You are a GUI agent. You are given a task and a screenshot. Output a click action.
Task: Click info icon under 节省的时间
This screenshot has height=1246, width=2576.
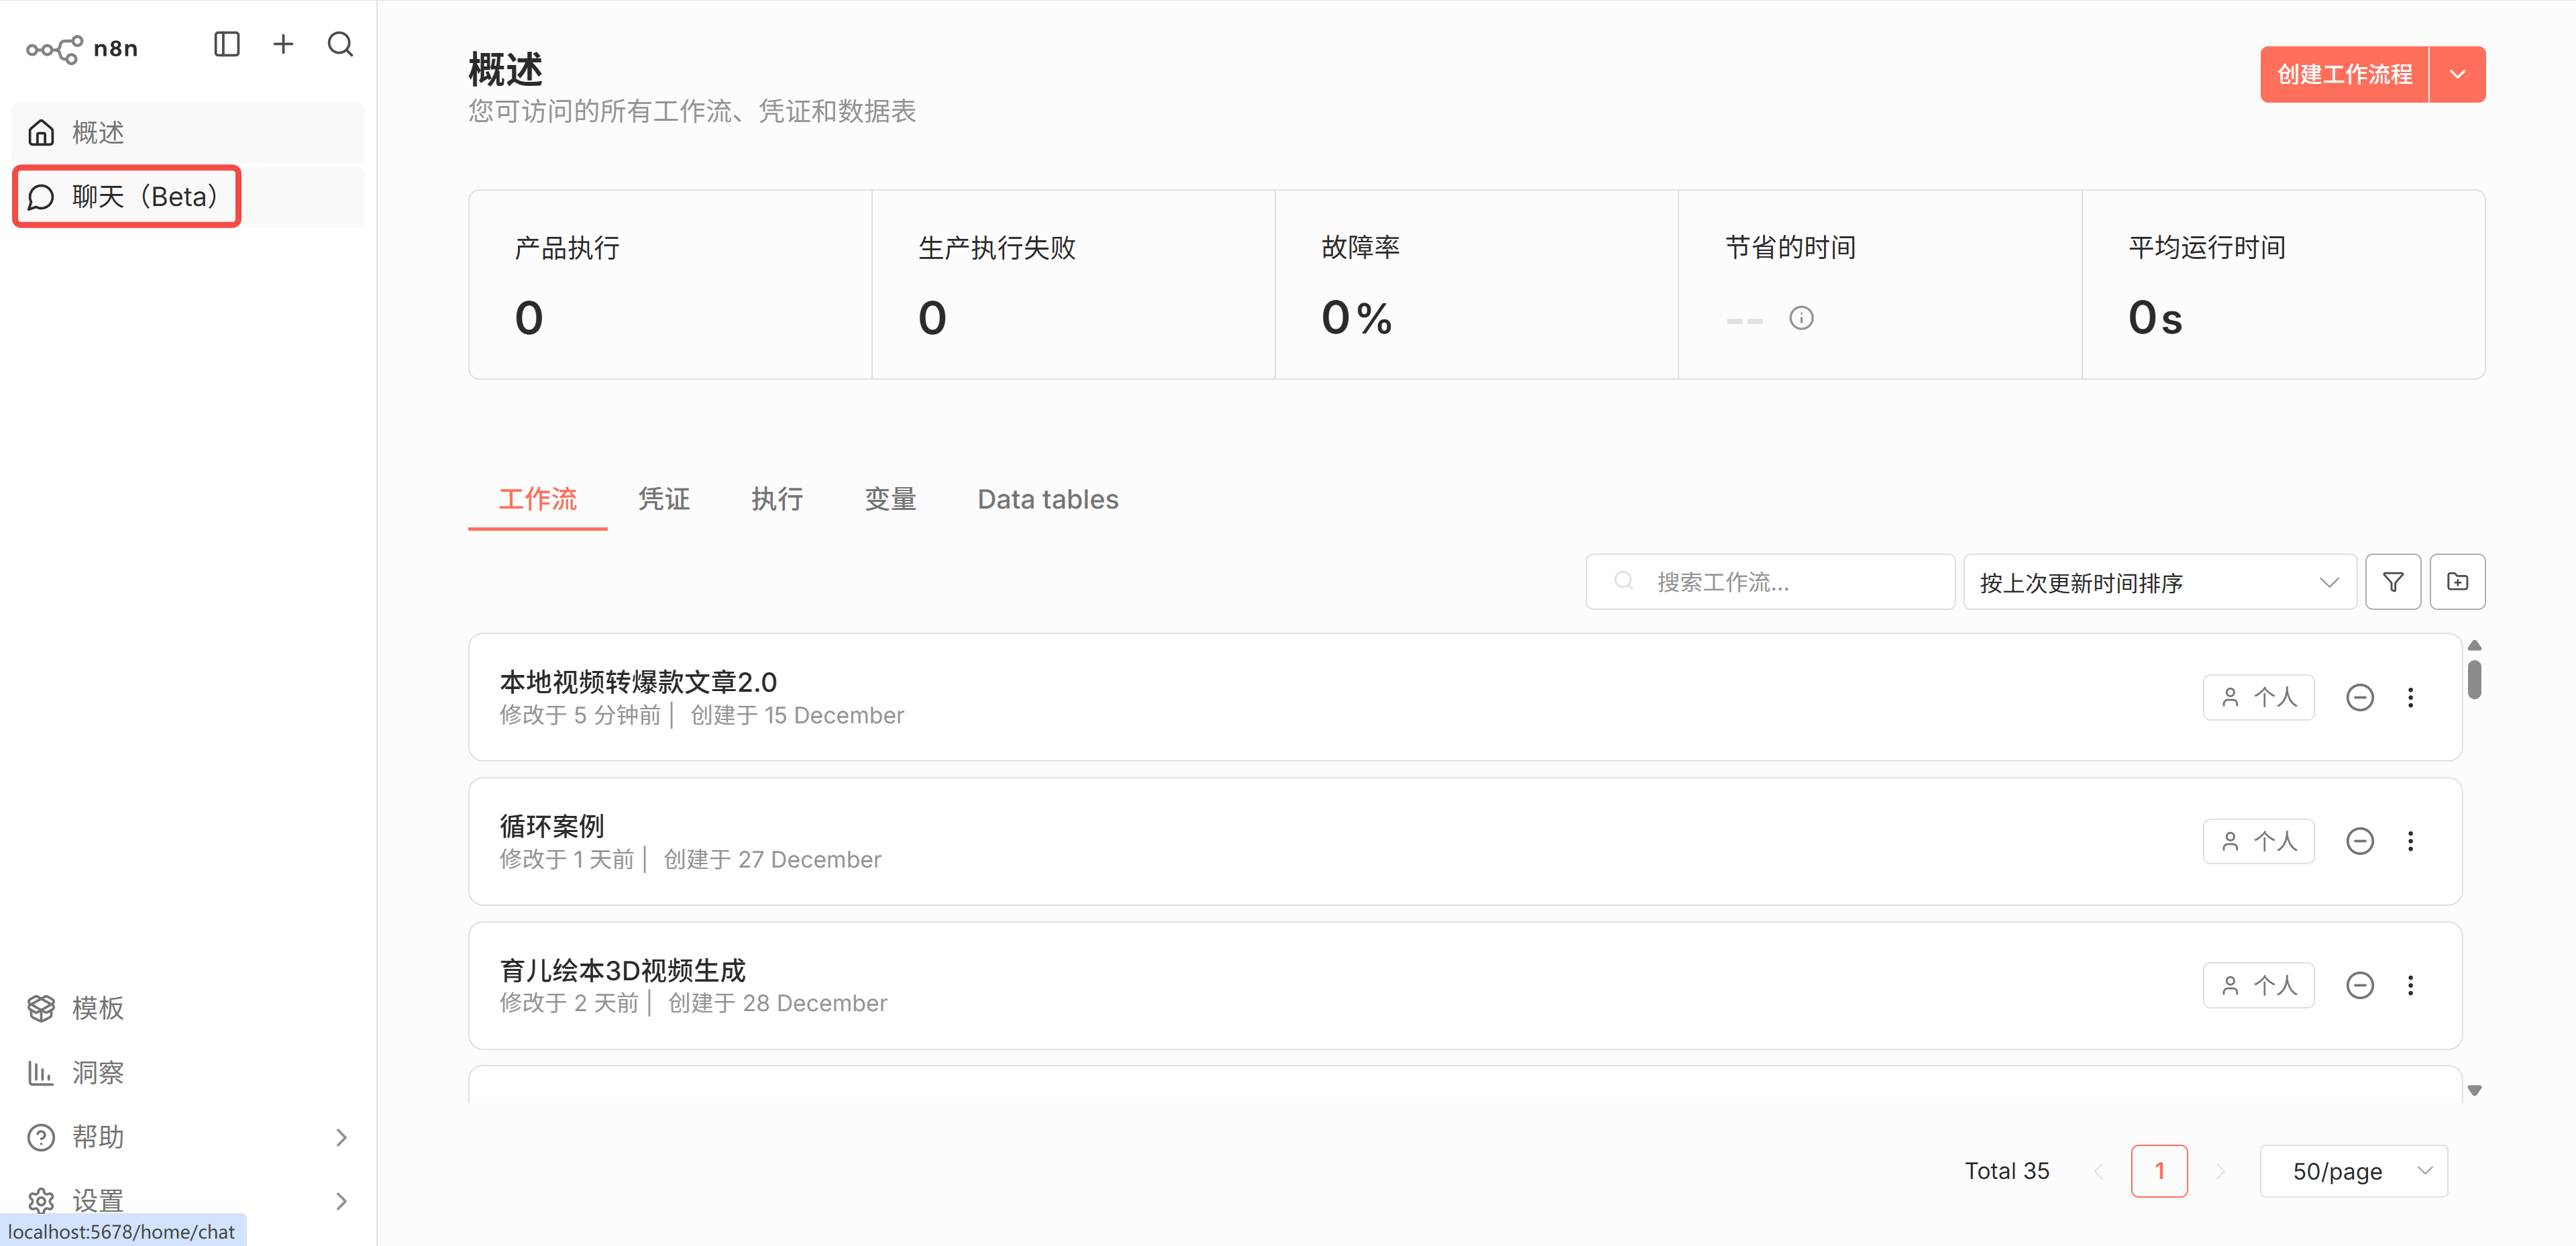pyautogui.click(x=1801, y=318)
